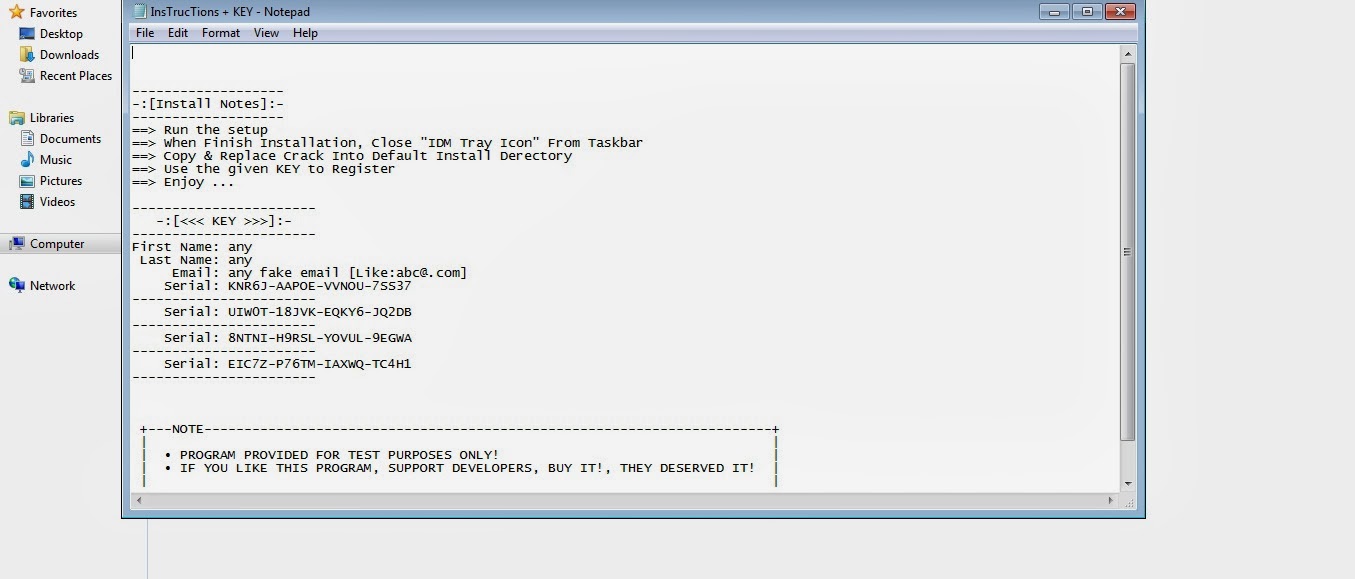1355x579 pixels.
Task: Click the Network icon in sidebar
Action: (x=16, y=286)
